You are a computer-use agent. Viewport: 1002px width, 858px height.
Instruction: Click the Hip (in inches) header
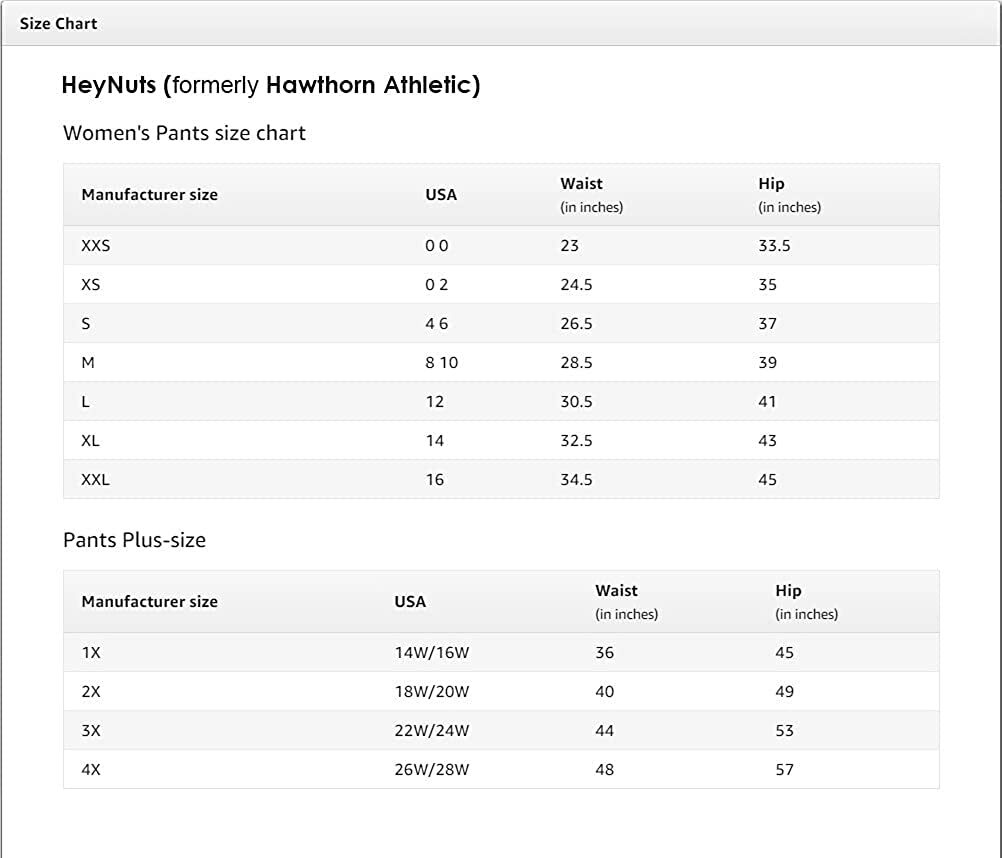tap(789, 194)
